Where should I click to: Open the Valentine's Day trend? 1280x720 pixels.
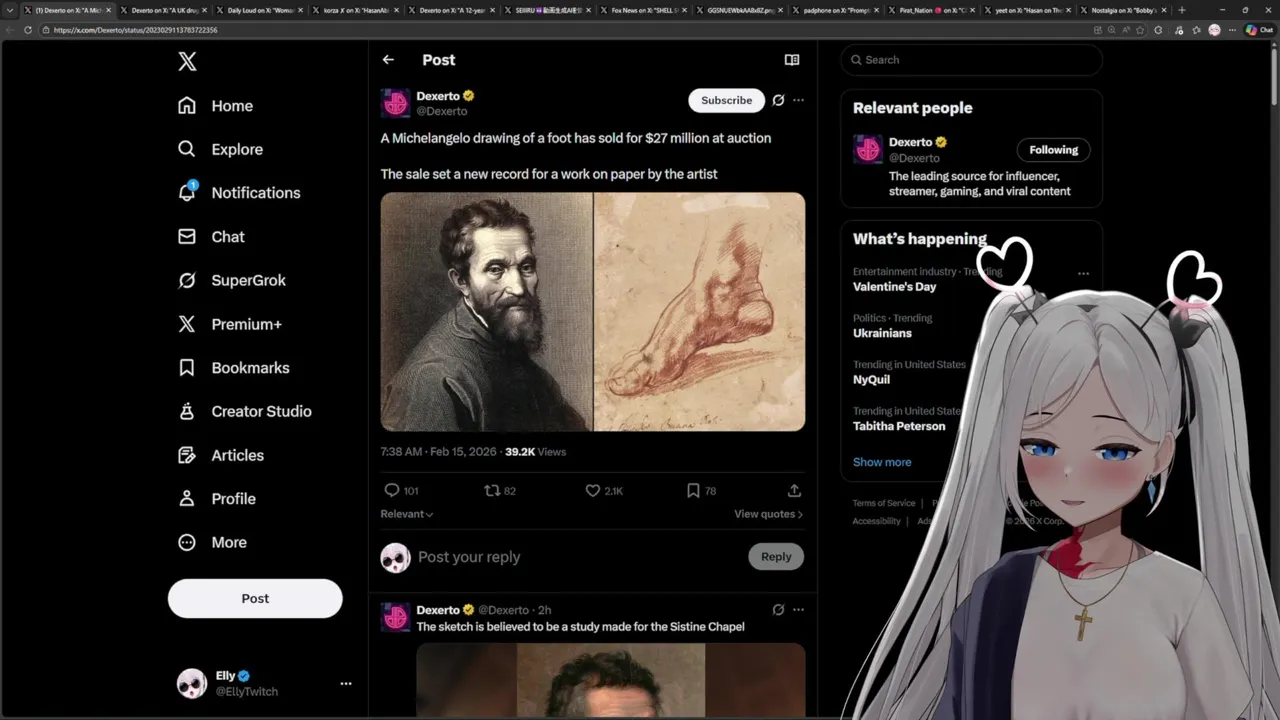(894, 287)
